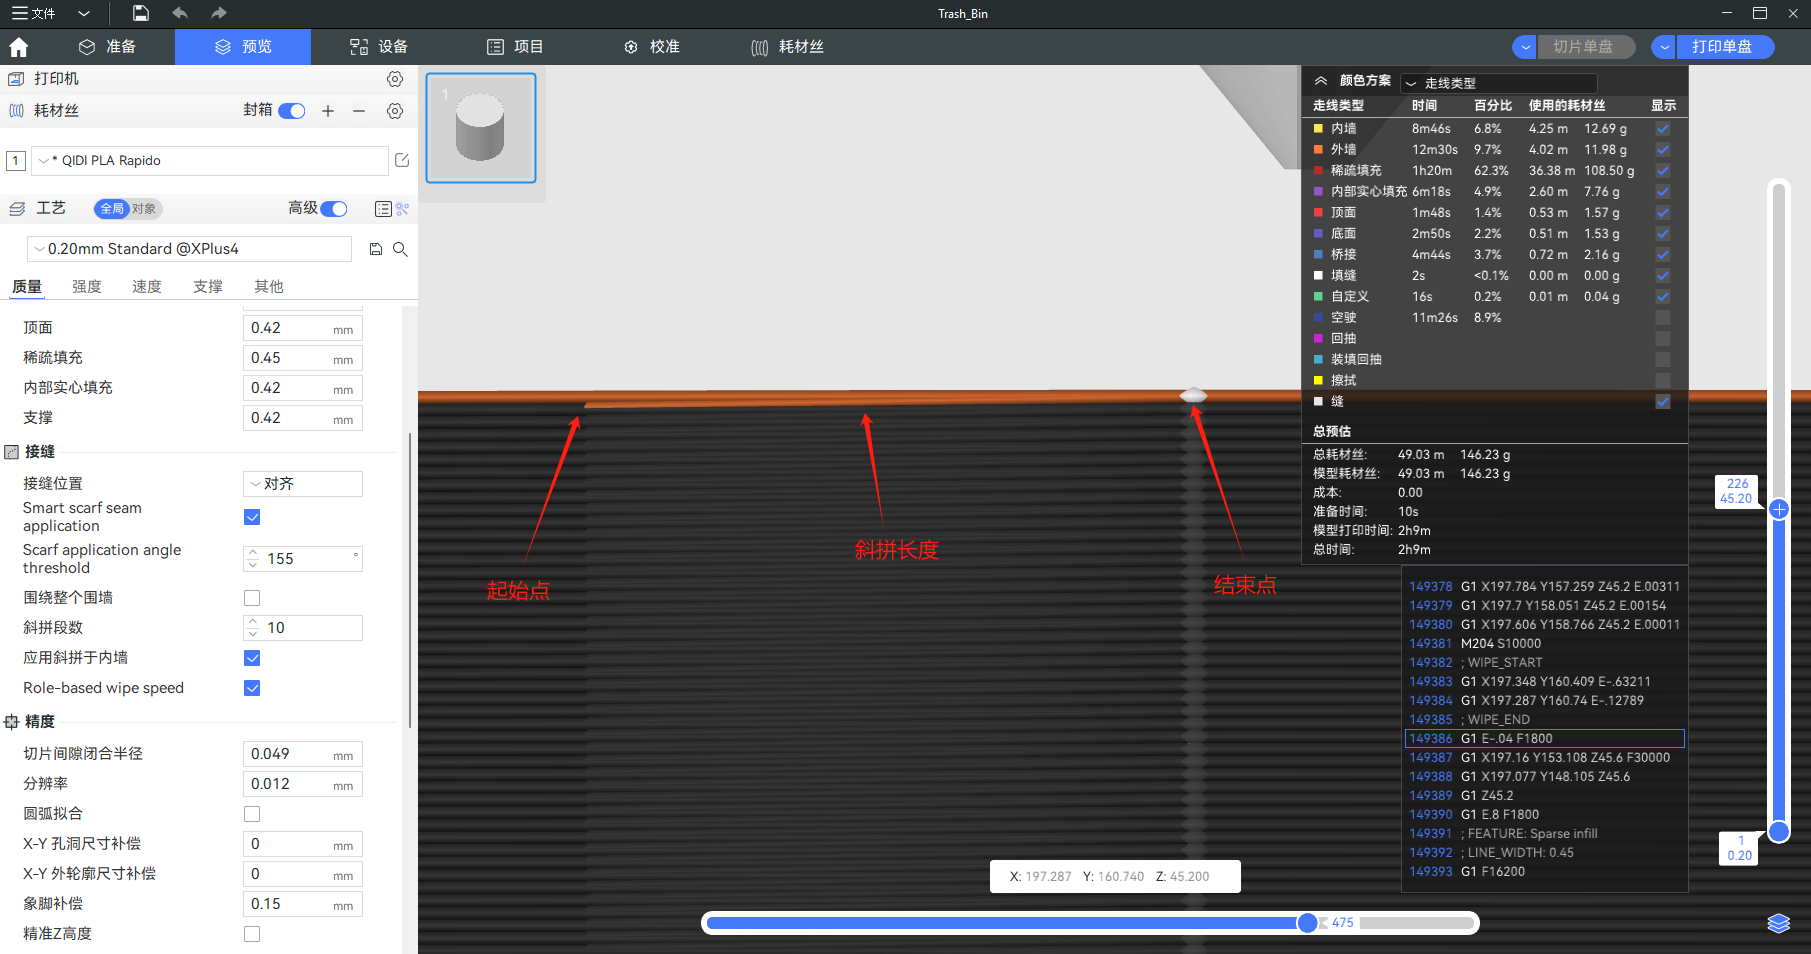Click the save icon in title bar
1811x954 pixels.
141,13
